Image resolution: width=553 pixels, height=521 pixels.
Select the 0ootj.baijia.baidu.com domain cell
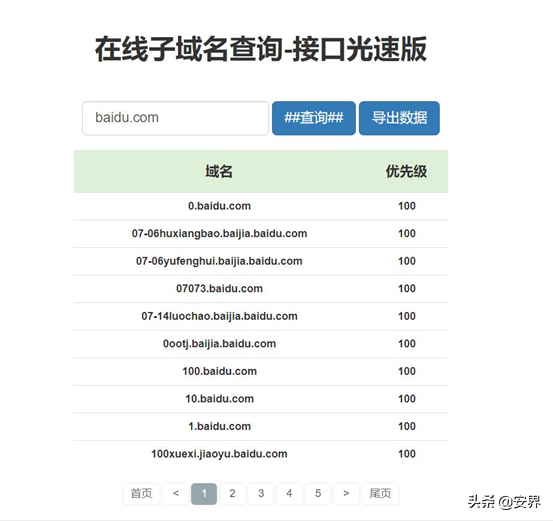tap(219, 344)
